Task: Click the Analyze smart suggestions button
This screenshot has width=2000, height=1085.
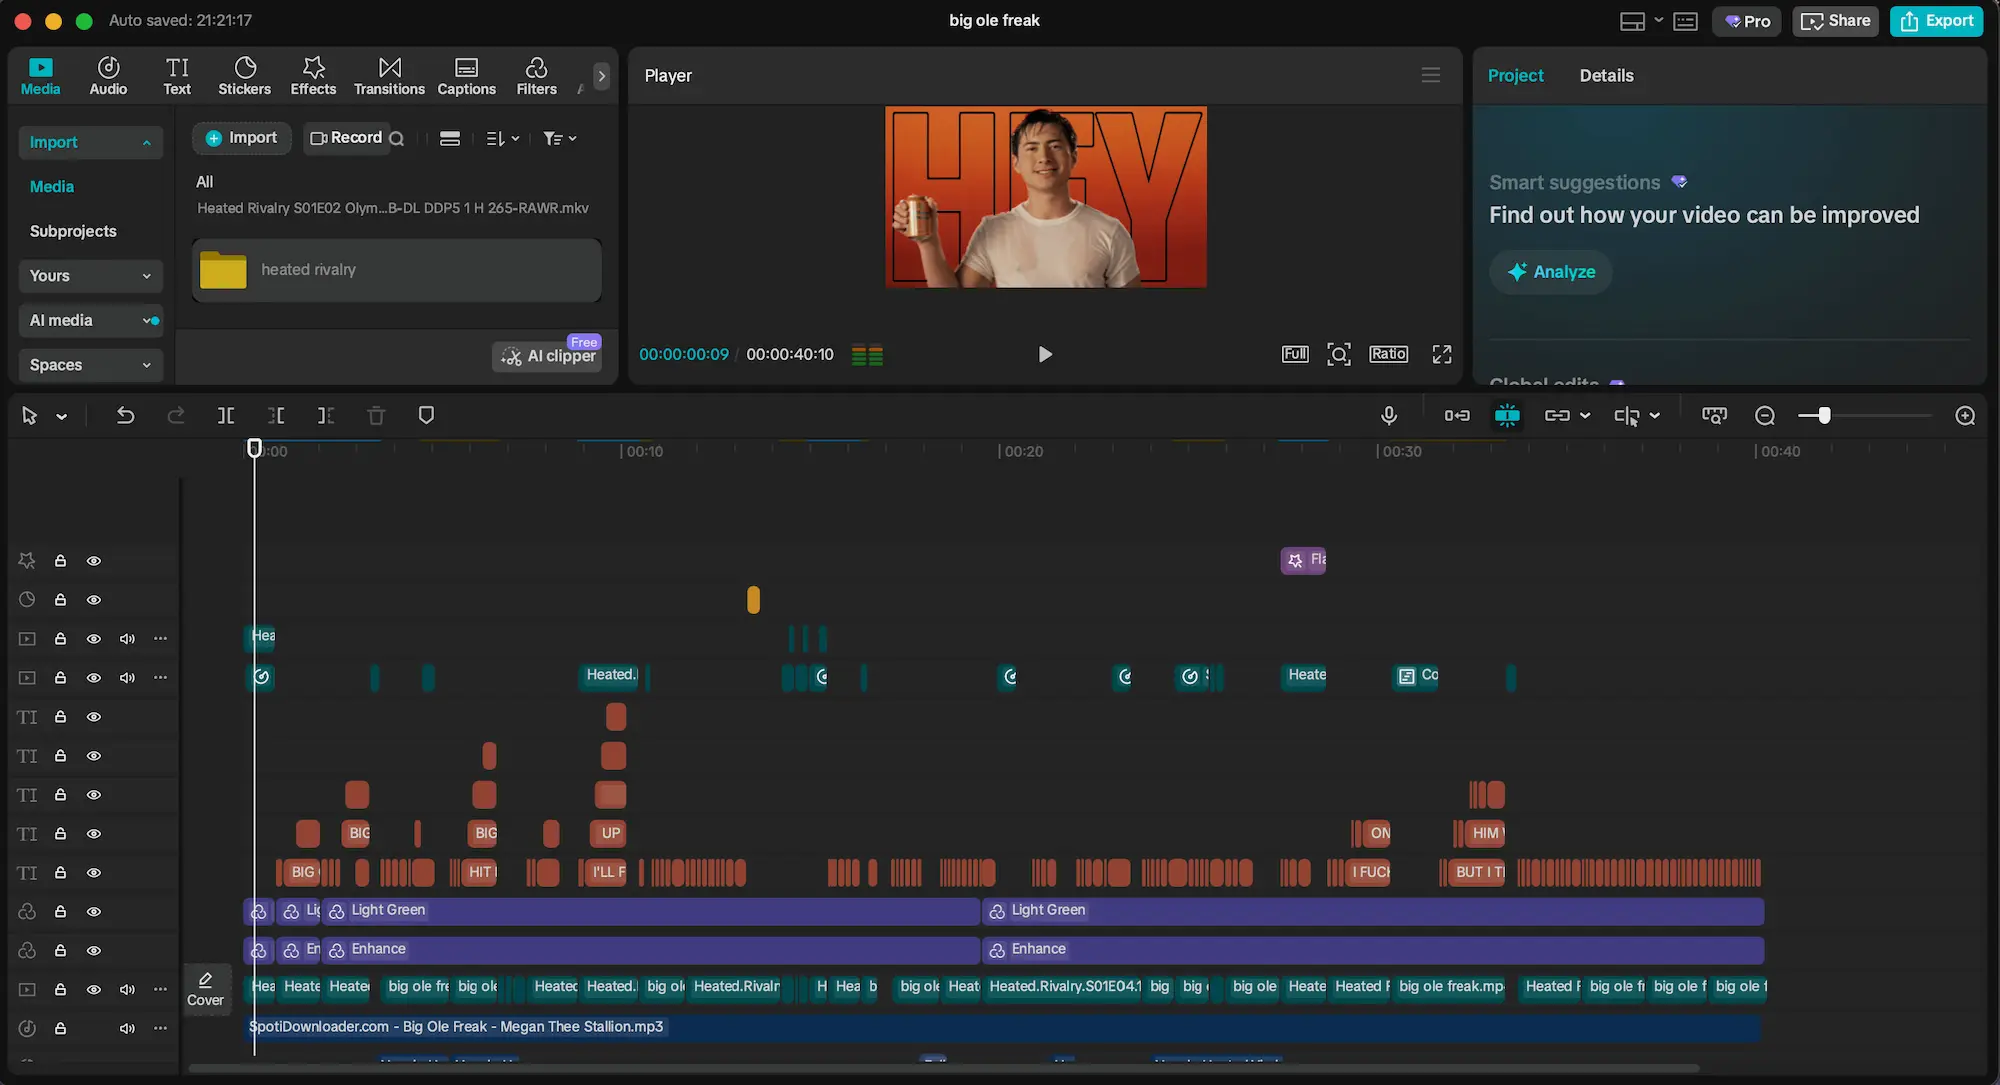Action: [x=1550, y=271]
